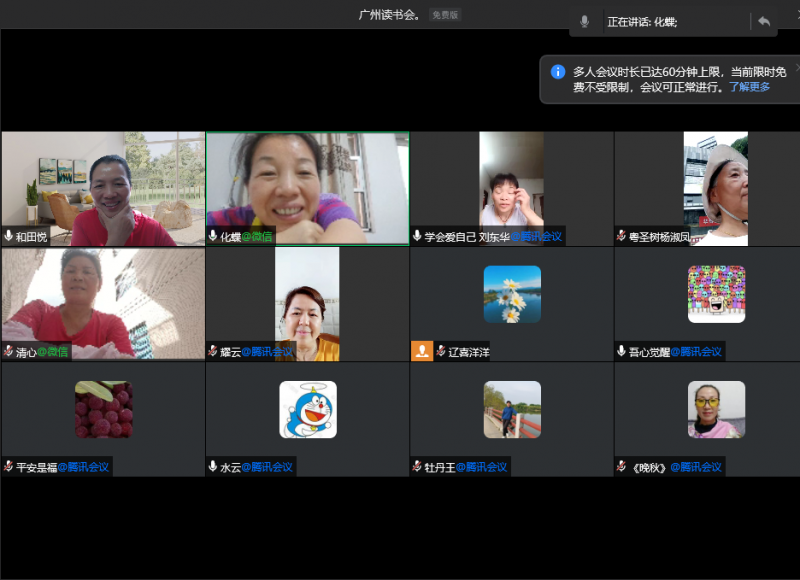Screen dimensions: 800x580
Task: Click the mic icon beside 水云's name
Action: 212,466
